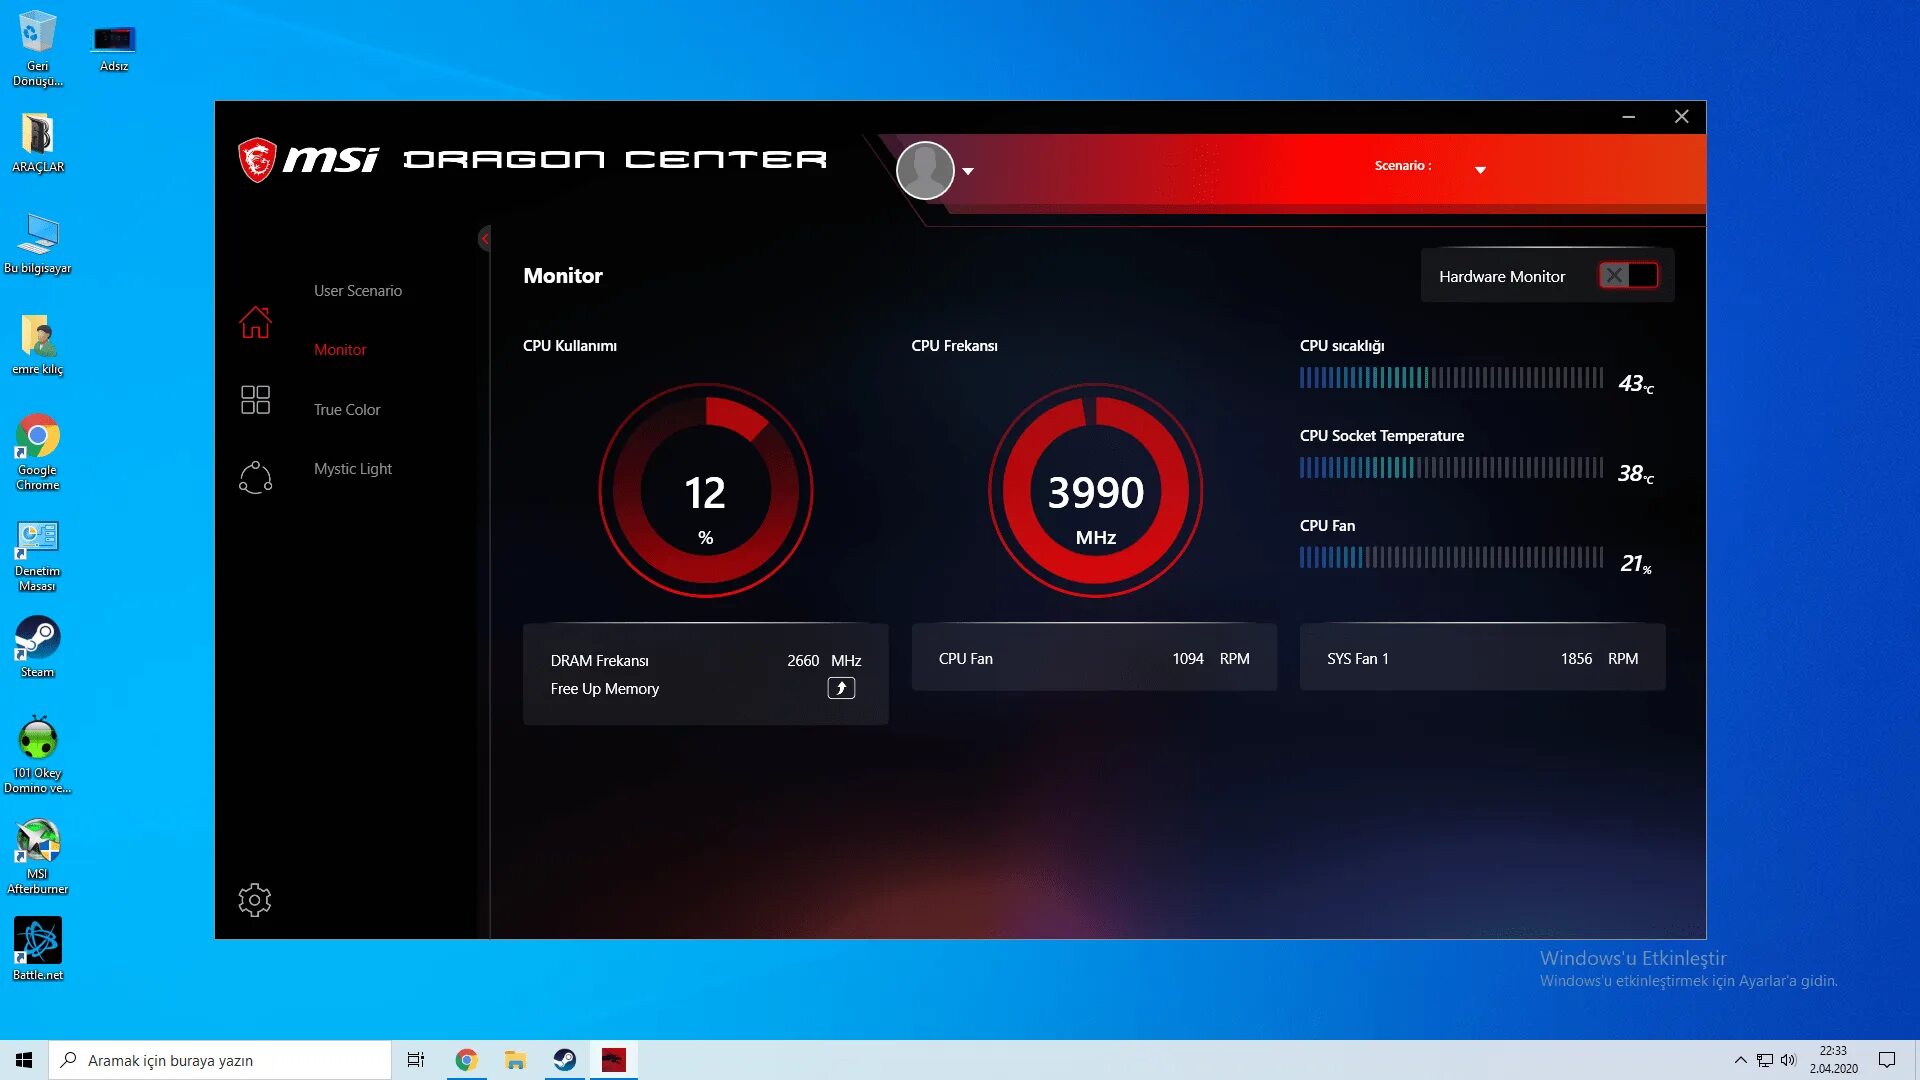
Task: Click the Scenario label in header
Action: [x=1402, y=165]
